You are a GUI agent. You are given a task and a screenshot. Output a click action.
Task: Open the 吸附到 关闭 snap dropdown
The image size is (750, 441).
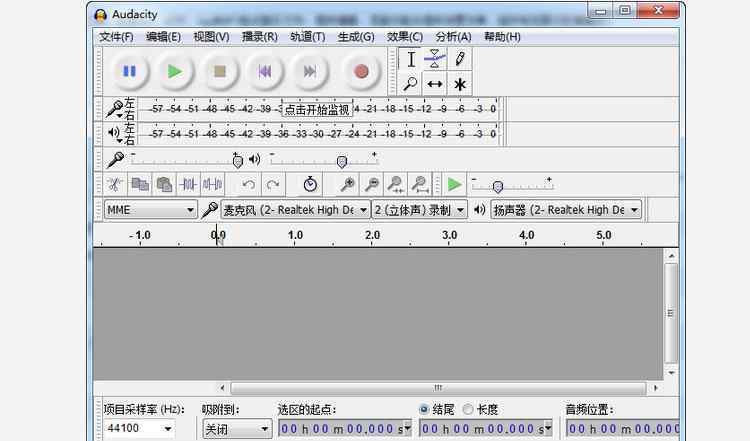237,429
